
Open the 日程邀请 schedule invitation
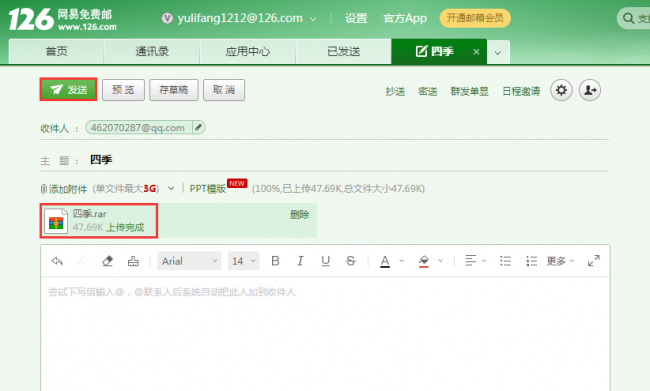point(521,91)
